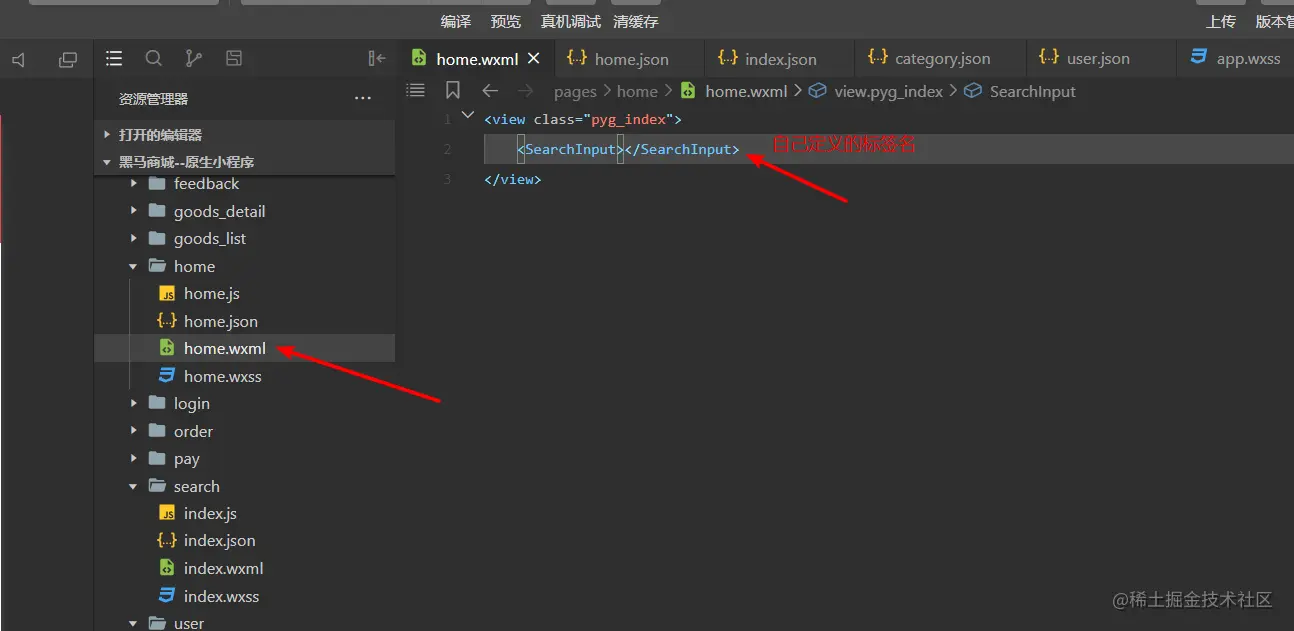
Task: Expand the pay folder
Action: (x=134, y=459)
